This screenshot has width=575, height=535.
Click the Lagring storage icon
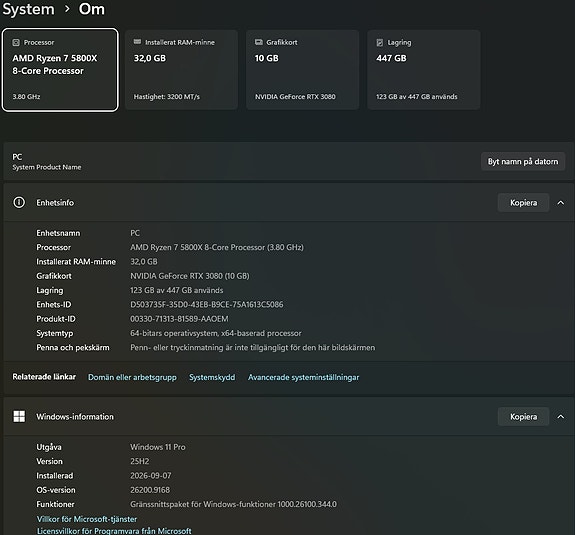pos(380,43)
